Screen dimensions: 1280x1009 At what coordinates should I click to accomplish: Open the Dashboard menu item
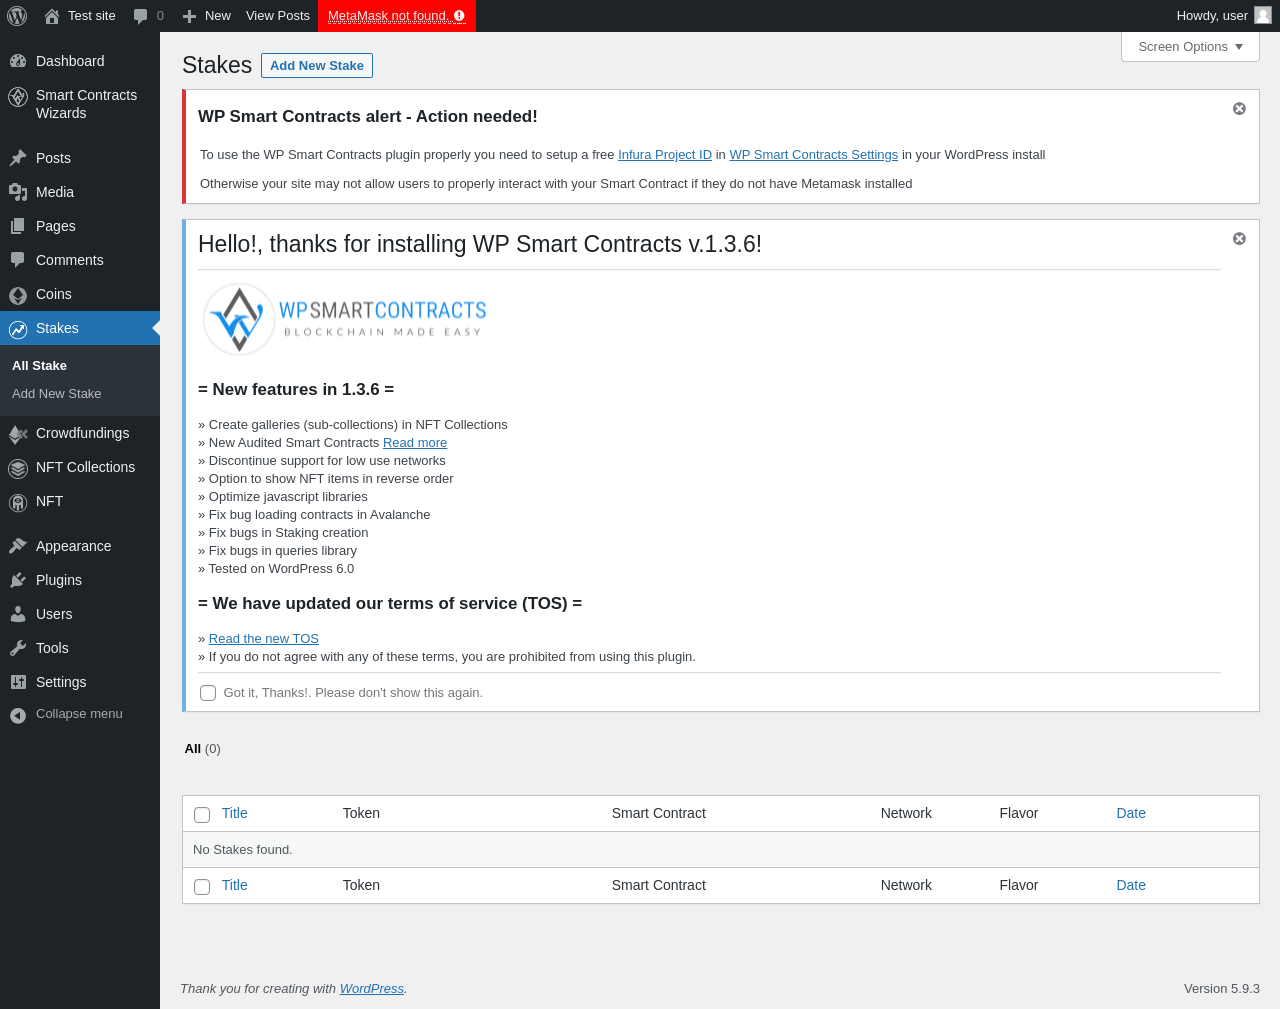pyautogui.click(x=80, y=61)
